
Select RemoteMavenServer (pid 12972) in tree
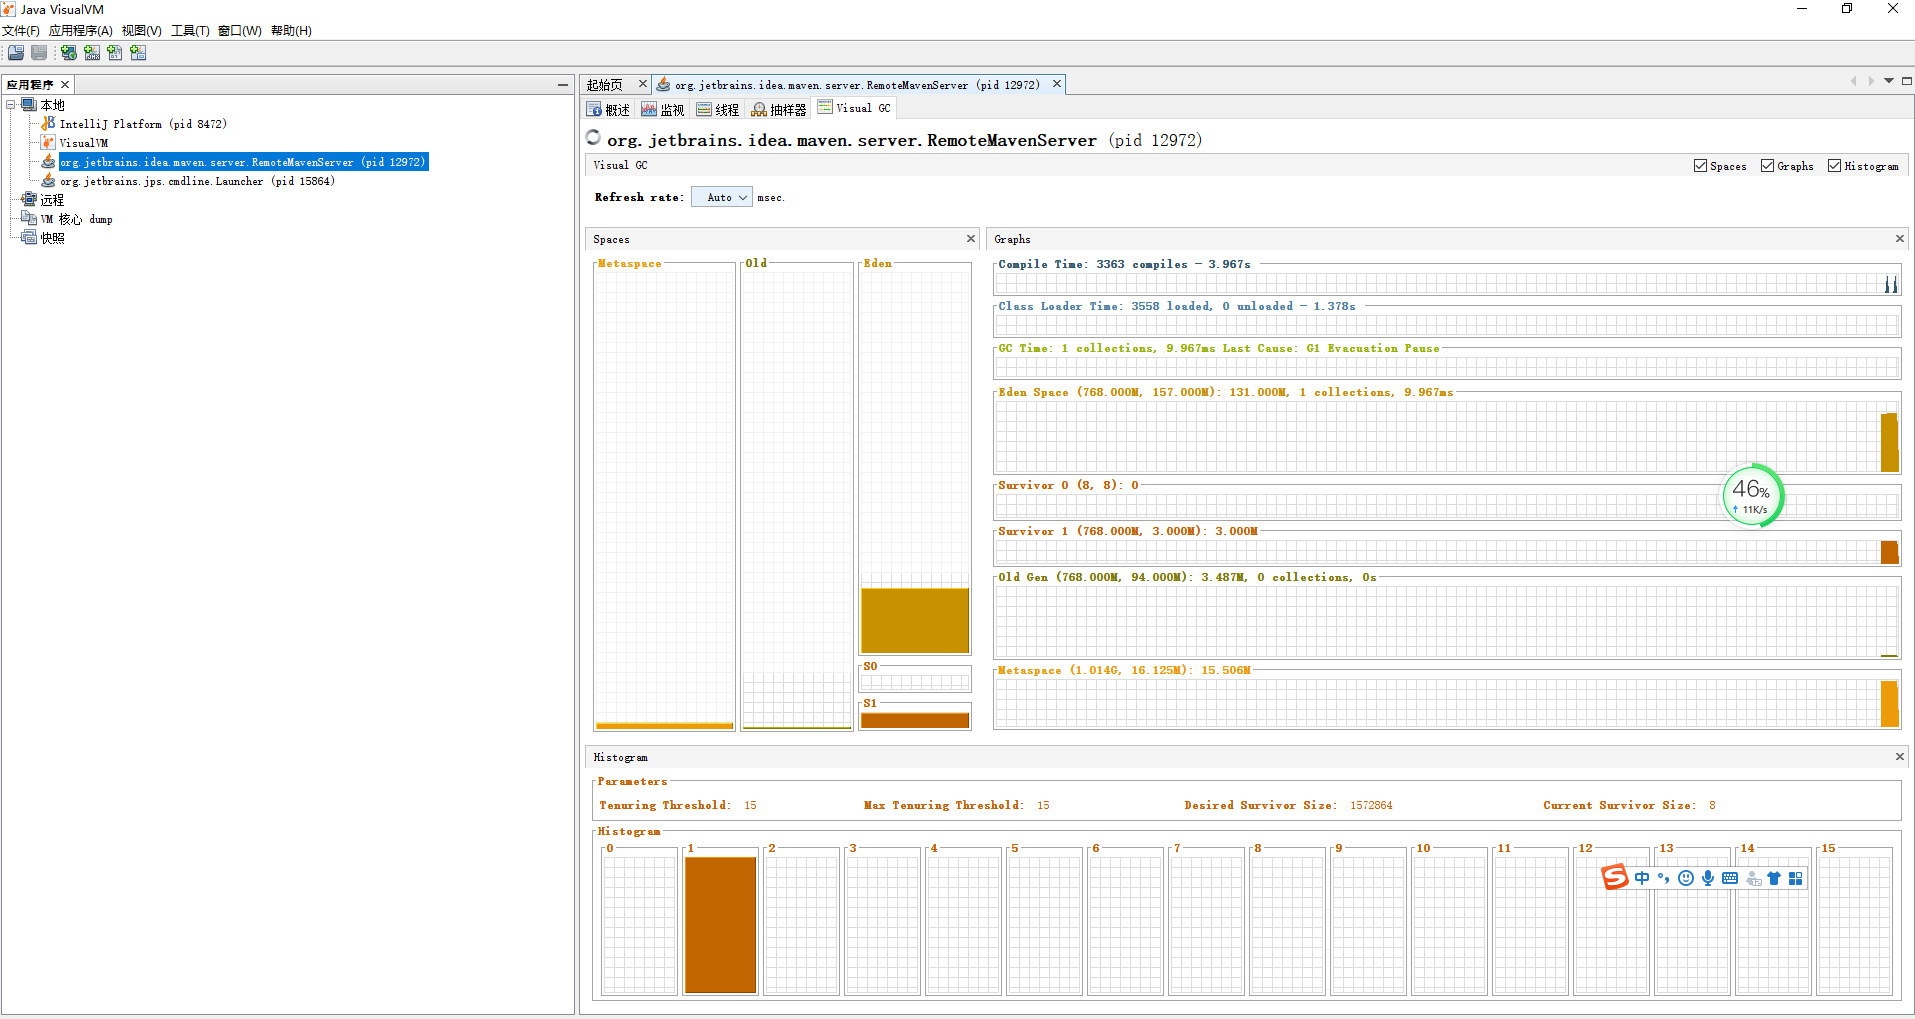point(243,162)
